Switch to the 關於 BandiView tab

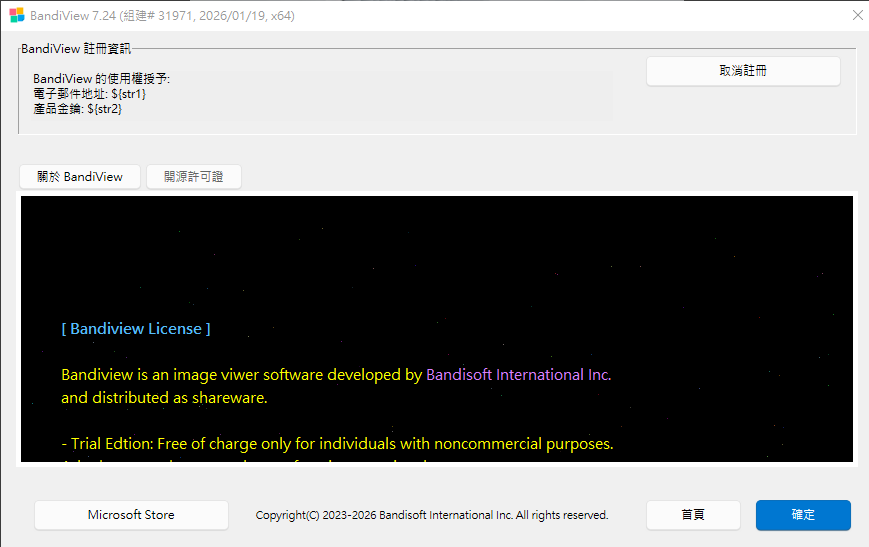(x=80, y=177)
